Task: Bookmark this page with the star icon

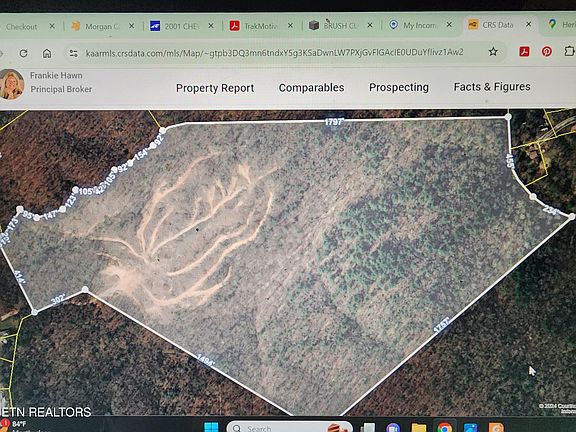Action: tap(493, 52)
